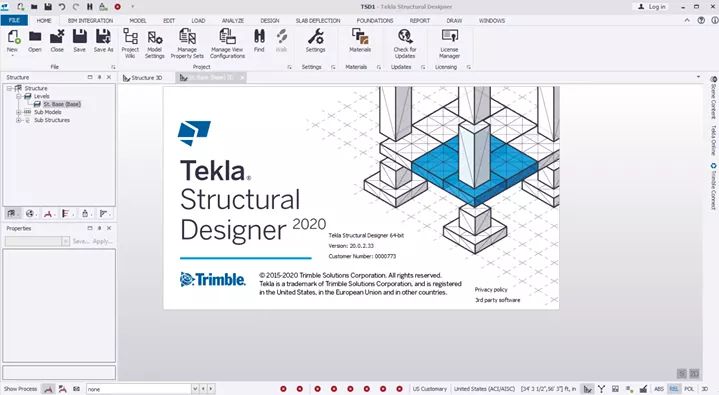
Task: Click the Y-shaped icon in the status bar
Action: click(602, 389)
